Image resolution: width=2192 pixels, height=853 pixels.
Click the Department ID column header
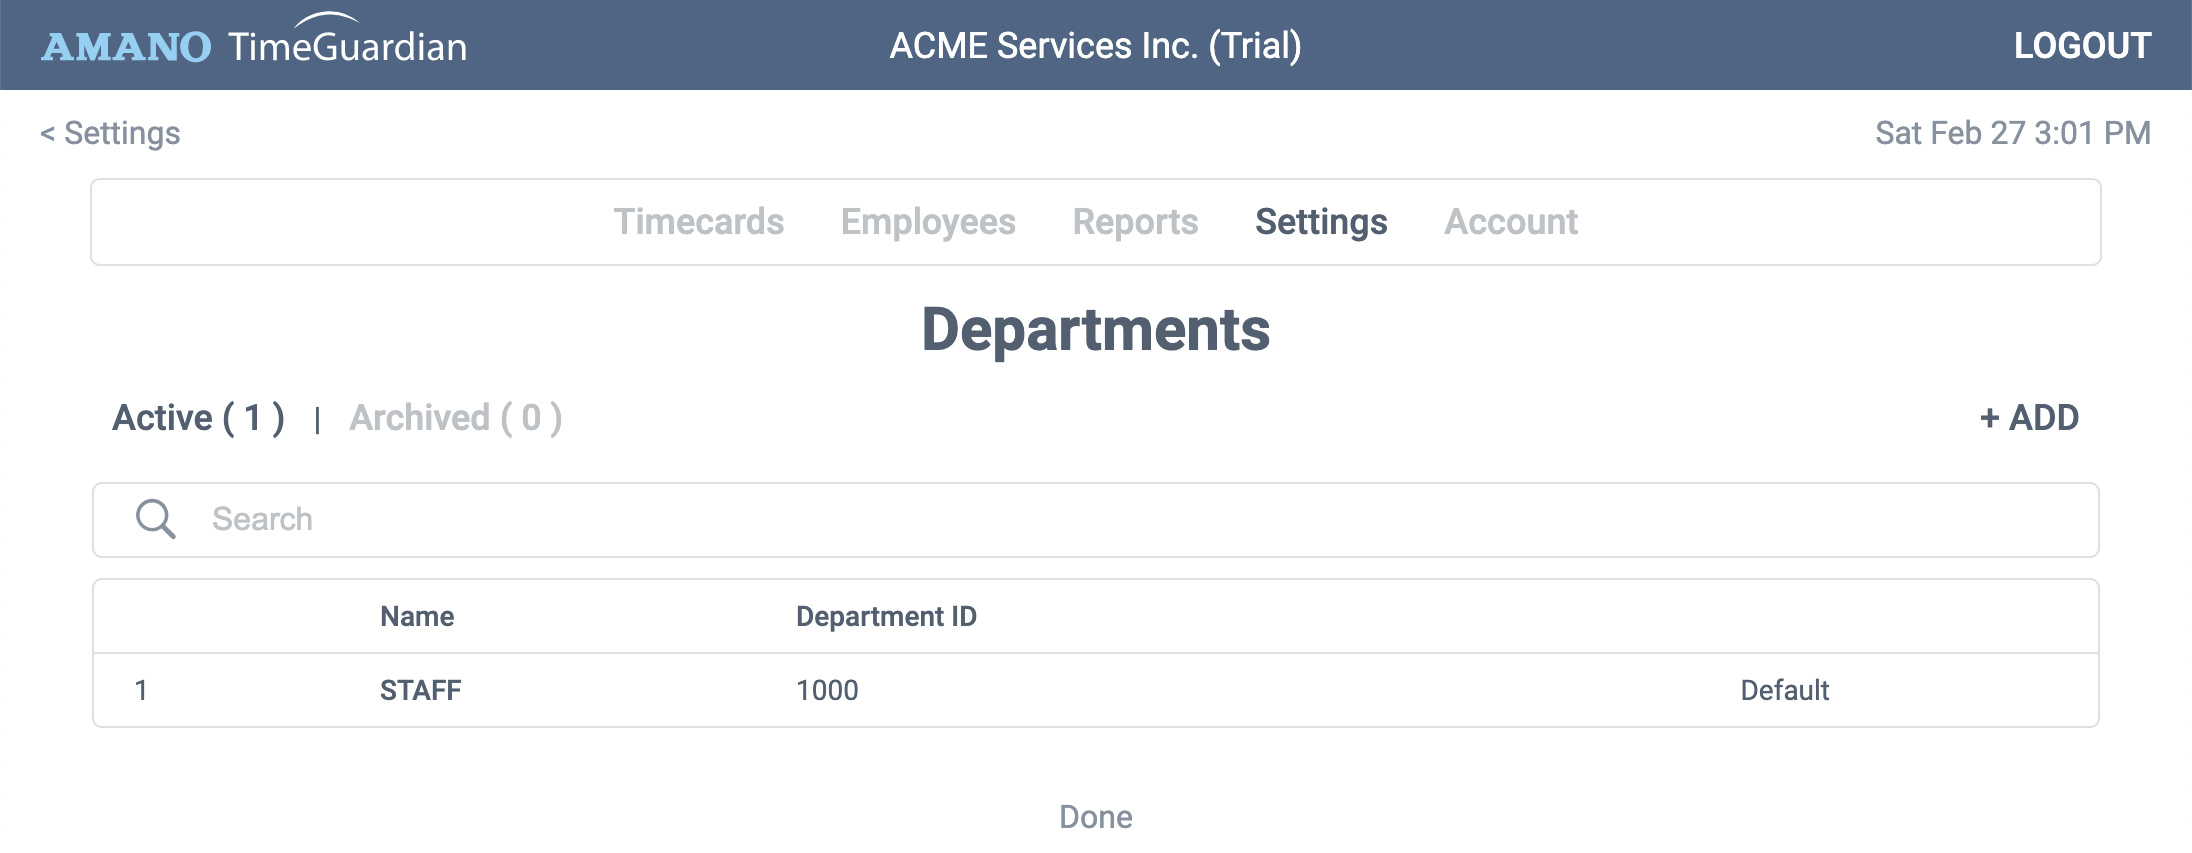coord(886,616)
